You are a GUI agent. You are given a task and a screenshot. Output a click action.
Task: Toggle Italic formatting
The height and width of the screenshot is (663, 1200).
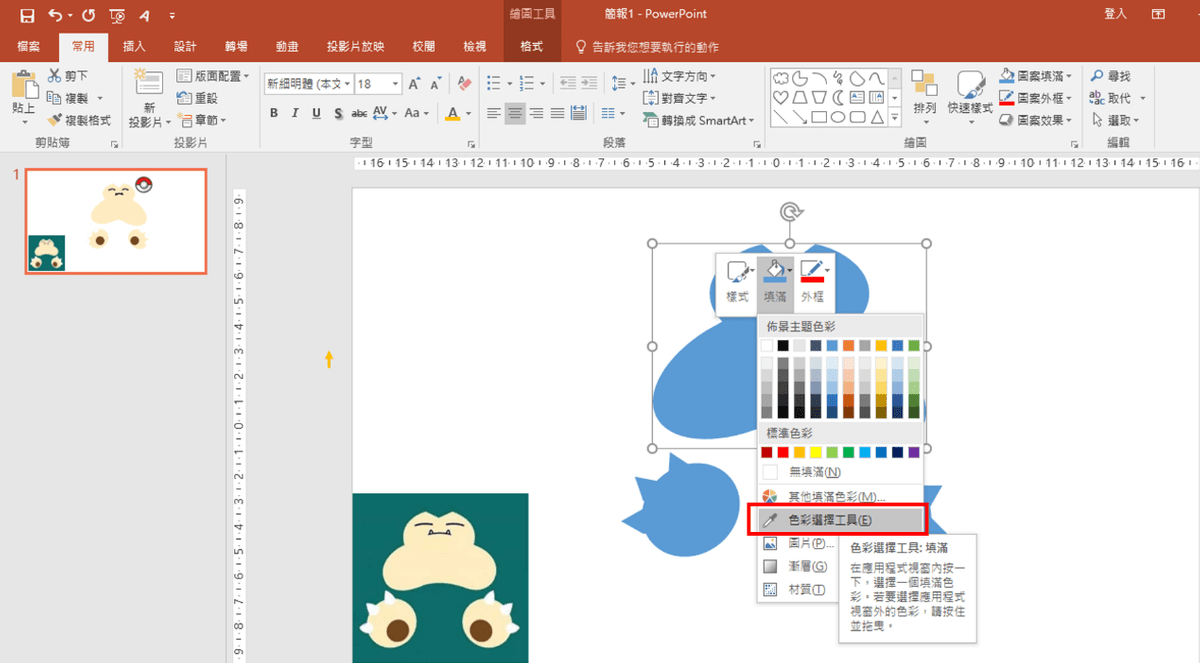coord(295,113)
